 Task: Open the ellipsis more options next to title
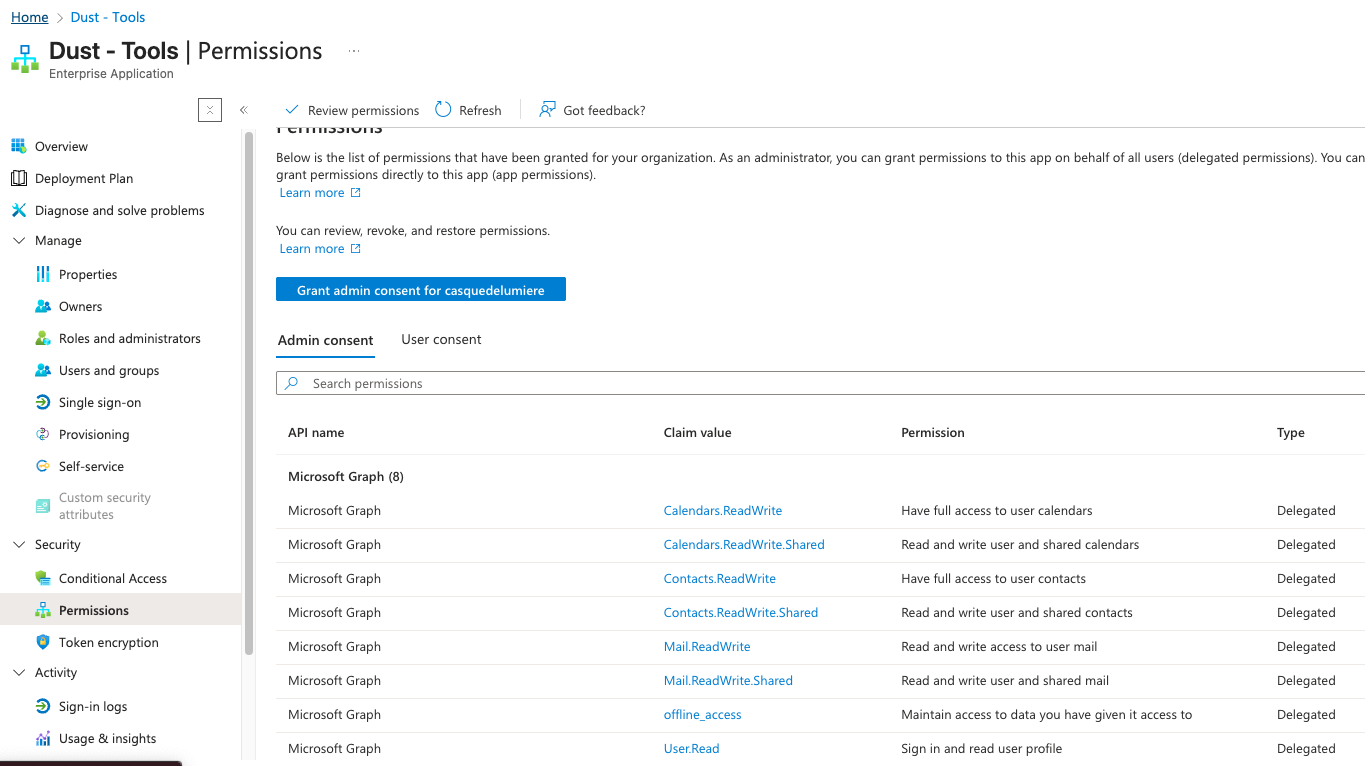(354, 51)
